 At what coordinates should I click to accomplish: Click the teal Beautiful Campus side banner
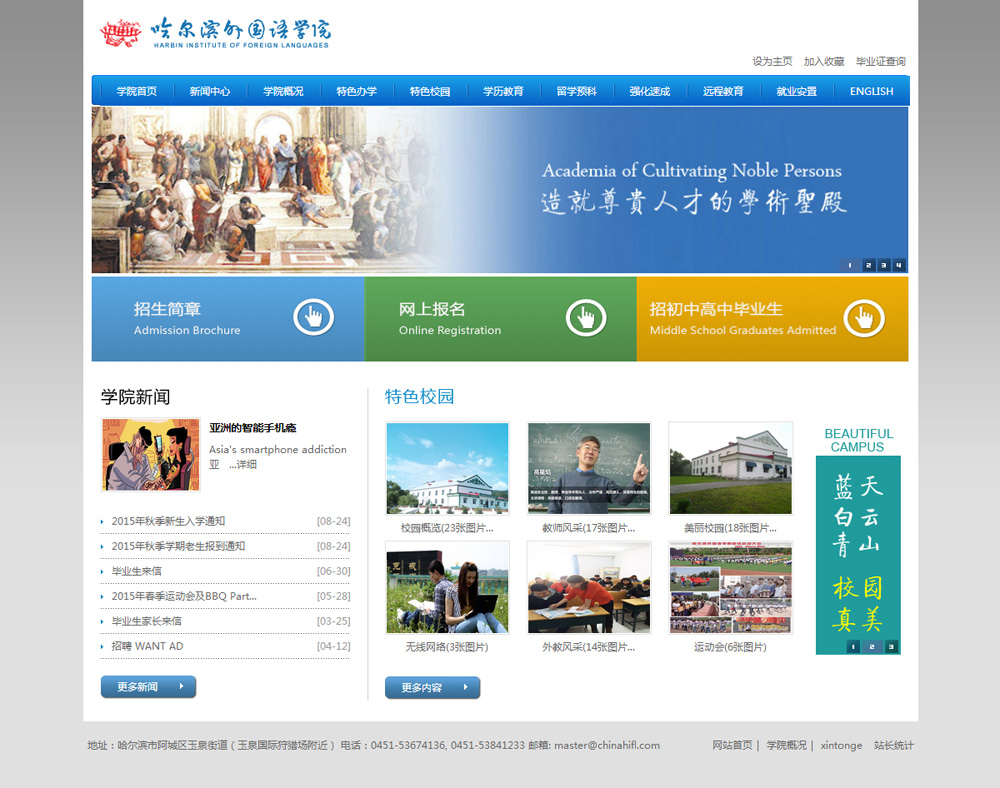pos(858,555)
